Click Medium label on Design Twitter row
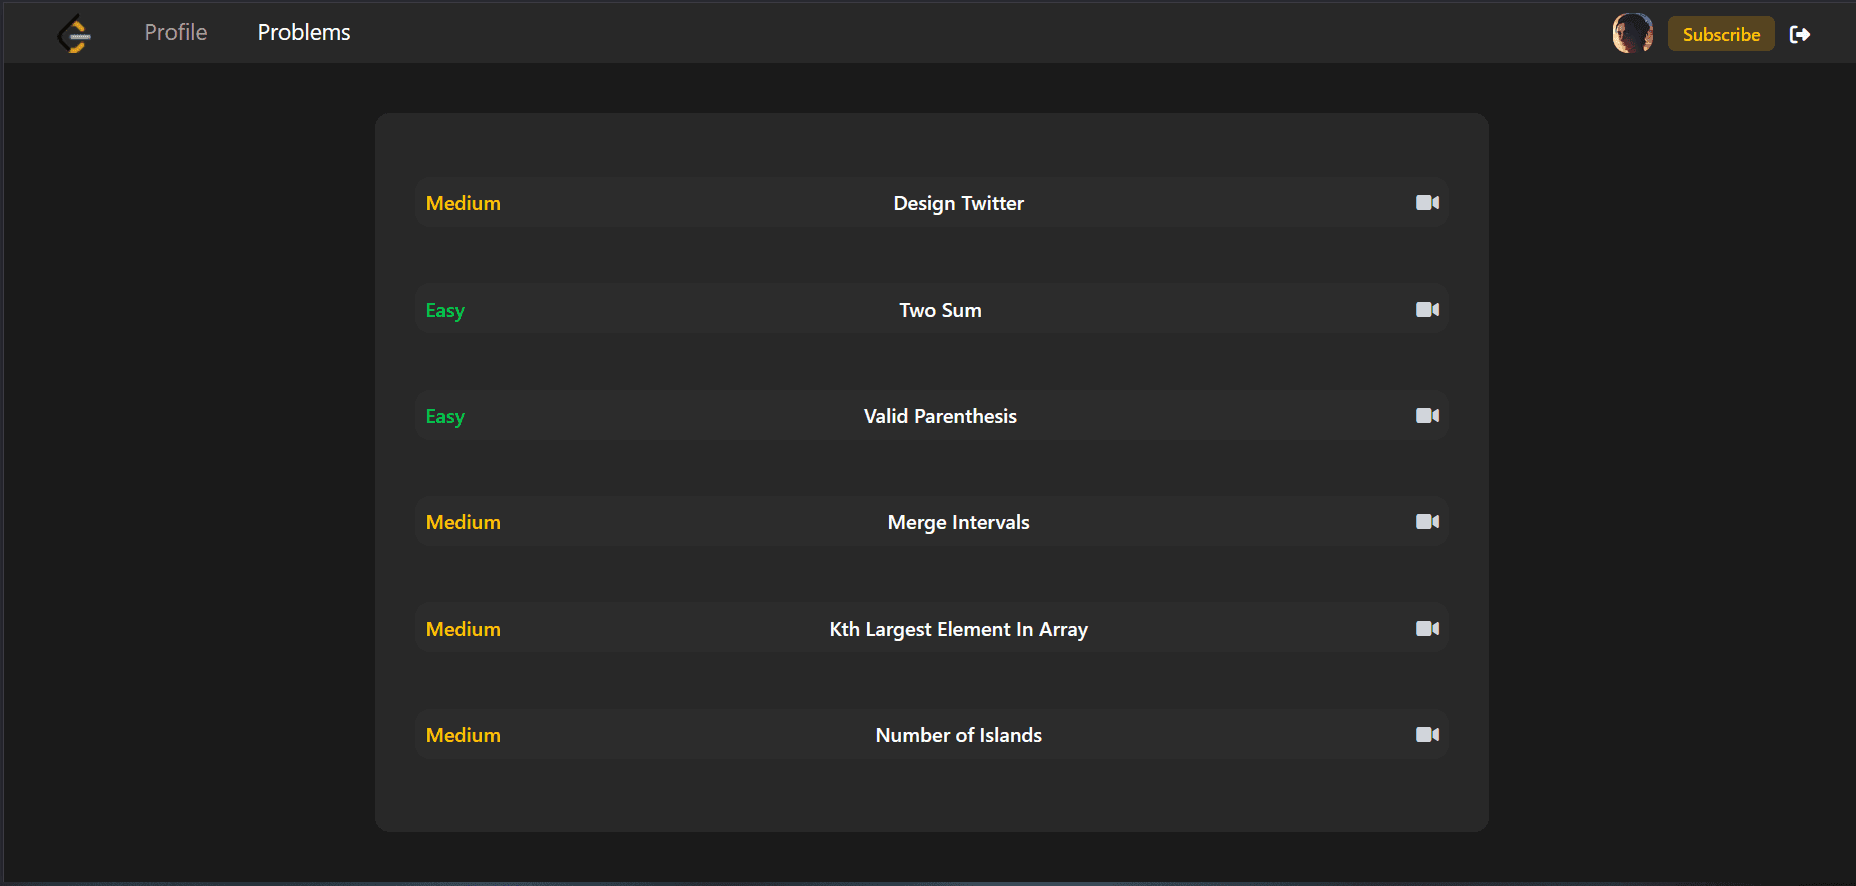 click(x=463, y=203)
